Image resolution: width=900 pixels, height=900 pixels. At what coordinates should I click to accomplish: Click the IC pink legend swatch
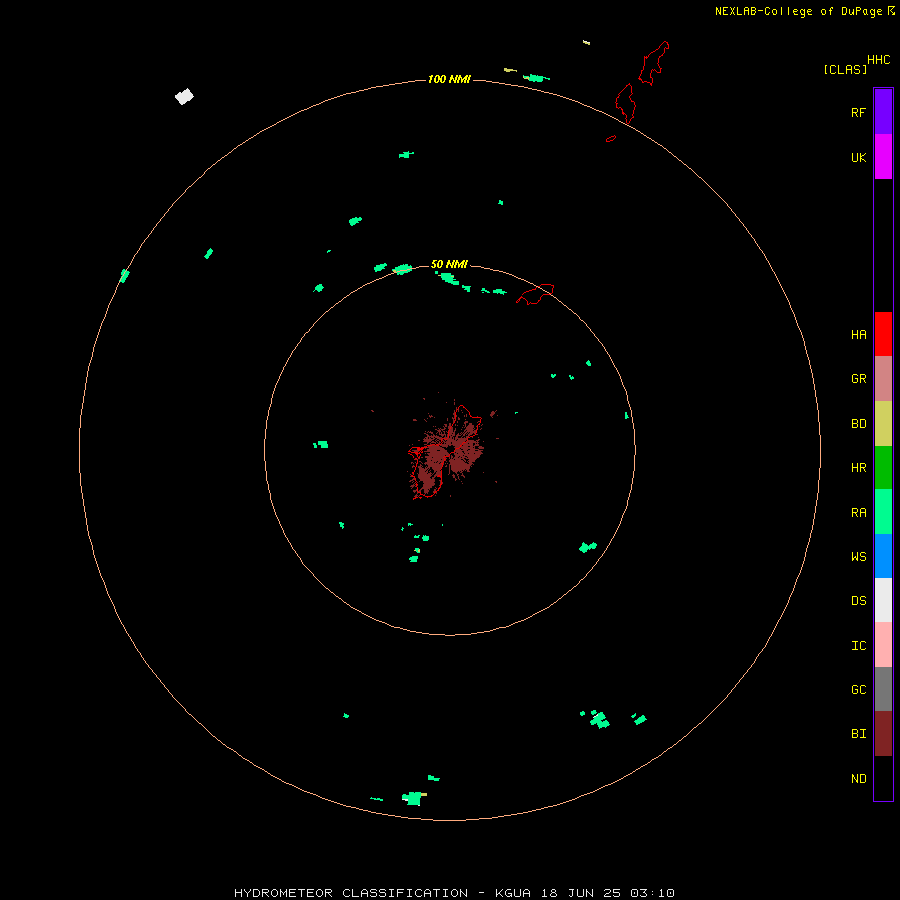point(883,645)
